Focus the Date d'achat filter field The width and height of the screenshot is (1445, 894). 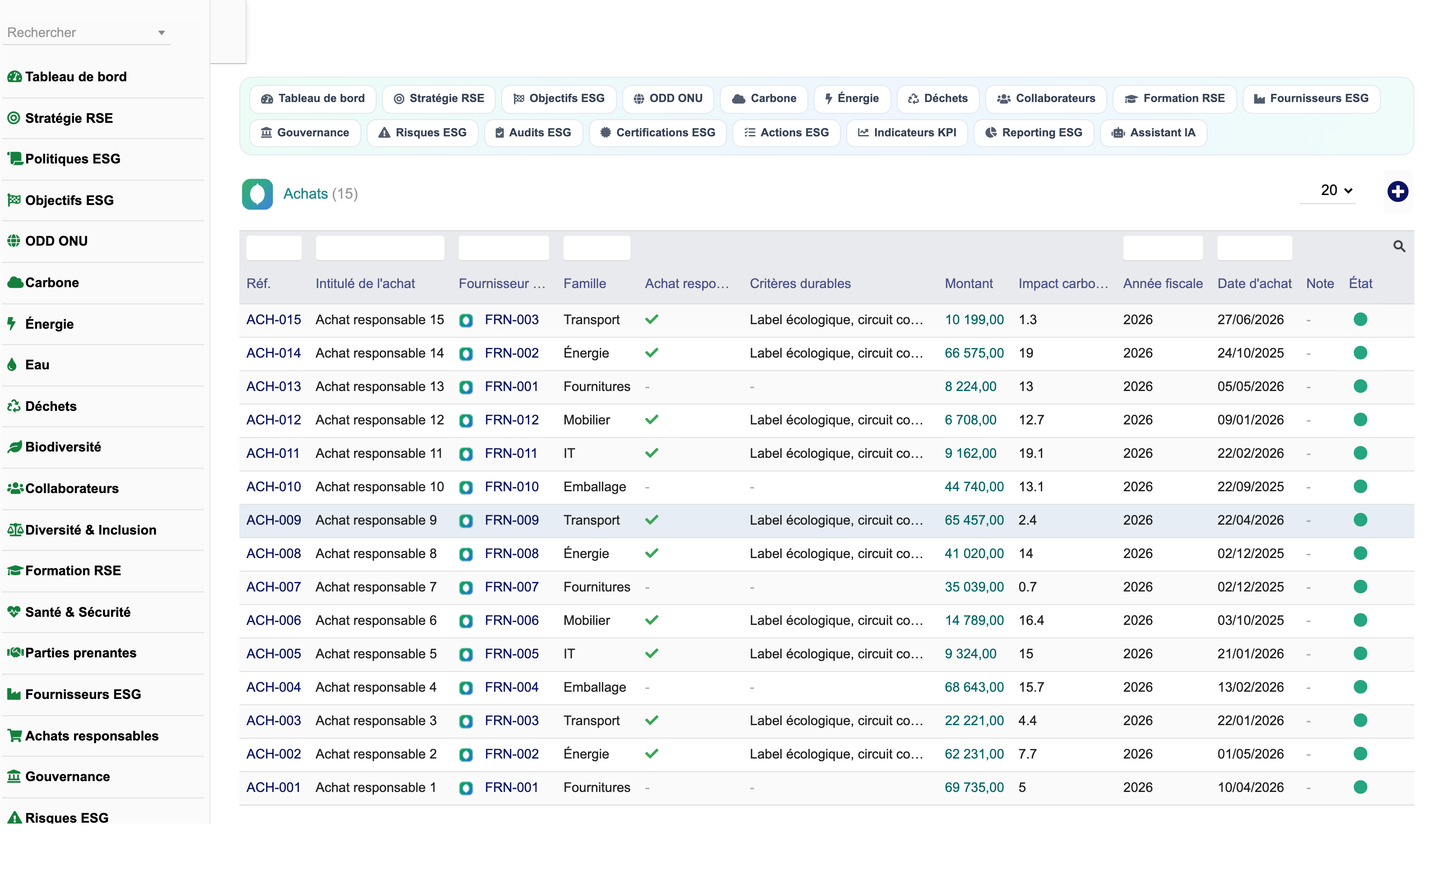click(1255, 248)
